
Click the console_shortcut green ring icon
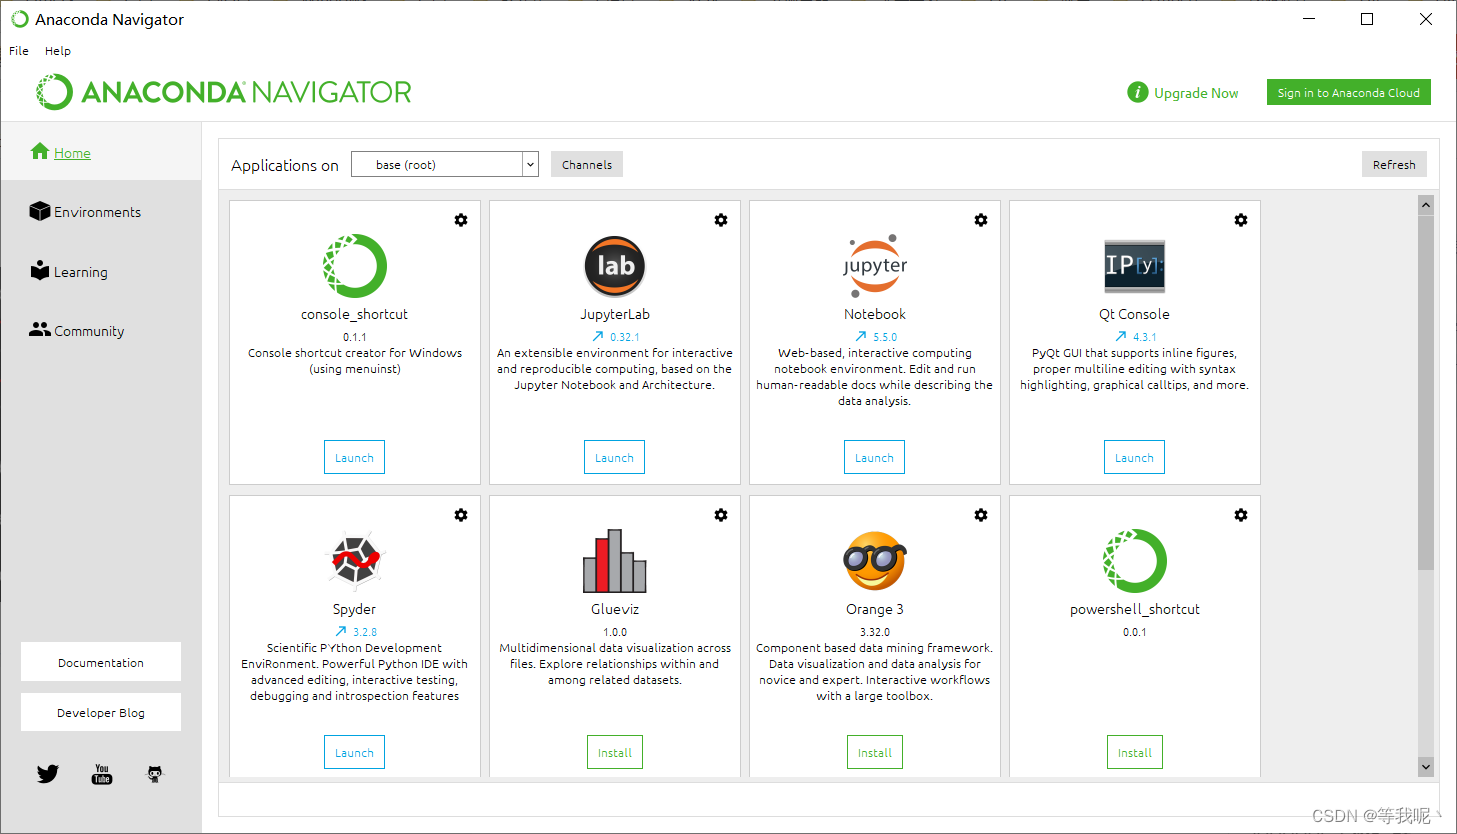[x=355, y=266]
